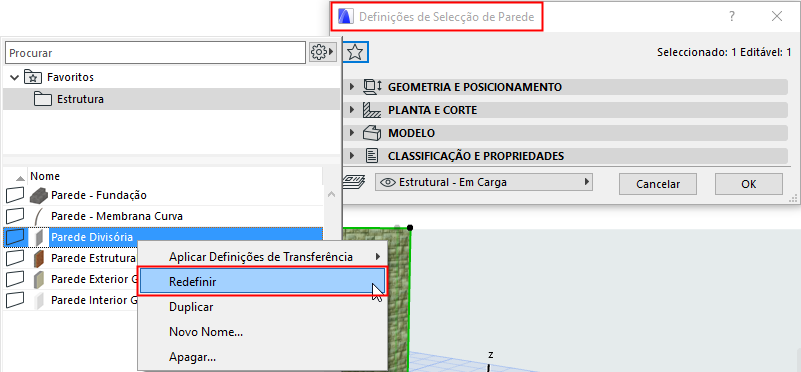This screenshot has height=372, width=801.
Task: Select the Parede - Membrana Curva favorite
Action: [163, 217]
